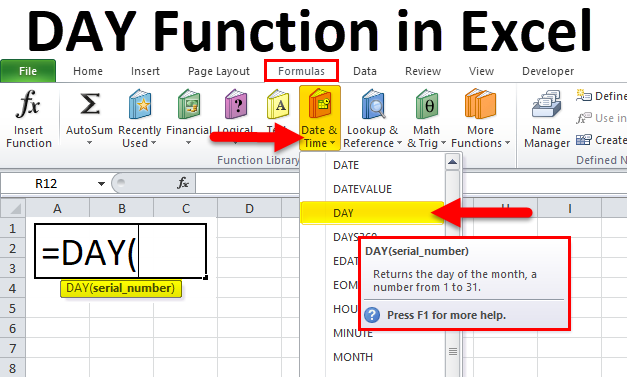Click the fx button beside formula bar
The height and width of the screenshot is (377, 627).
[183, 183]
